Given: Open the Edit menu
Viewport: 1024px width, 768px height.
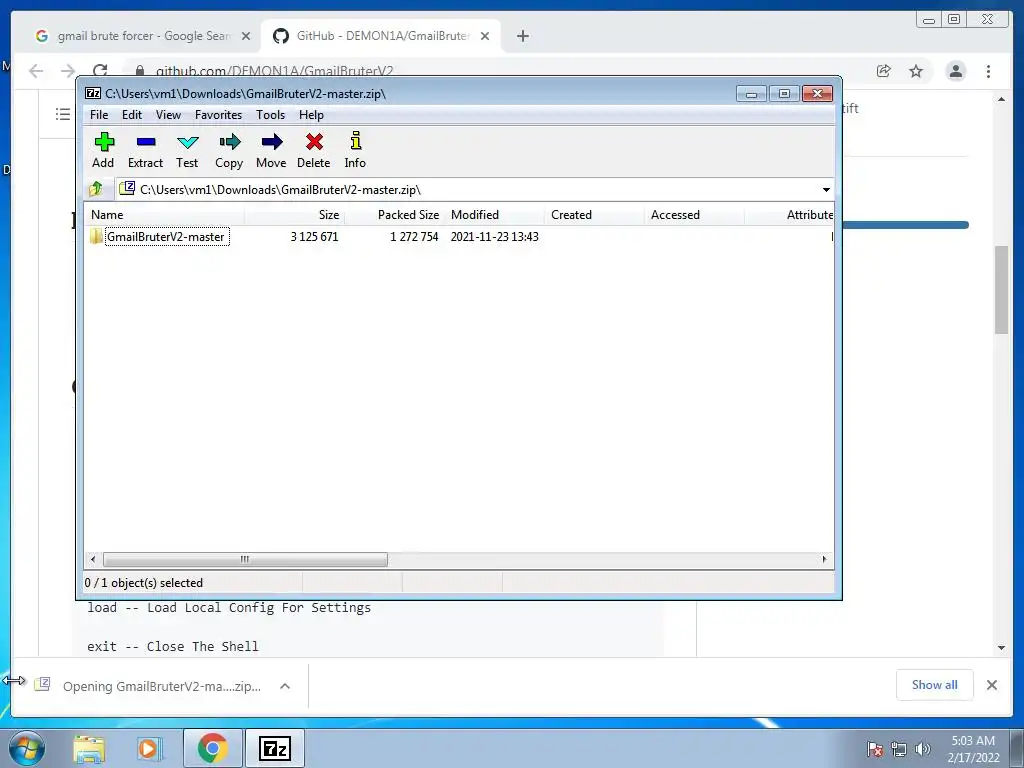Looking at the screenshot, I should click(x=132, y=115).
